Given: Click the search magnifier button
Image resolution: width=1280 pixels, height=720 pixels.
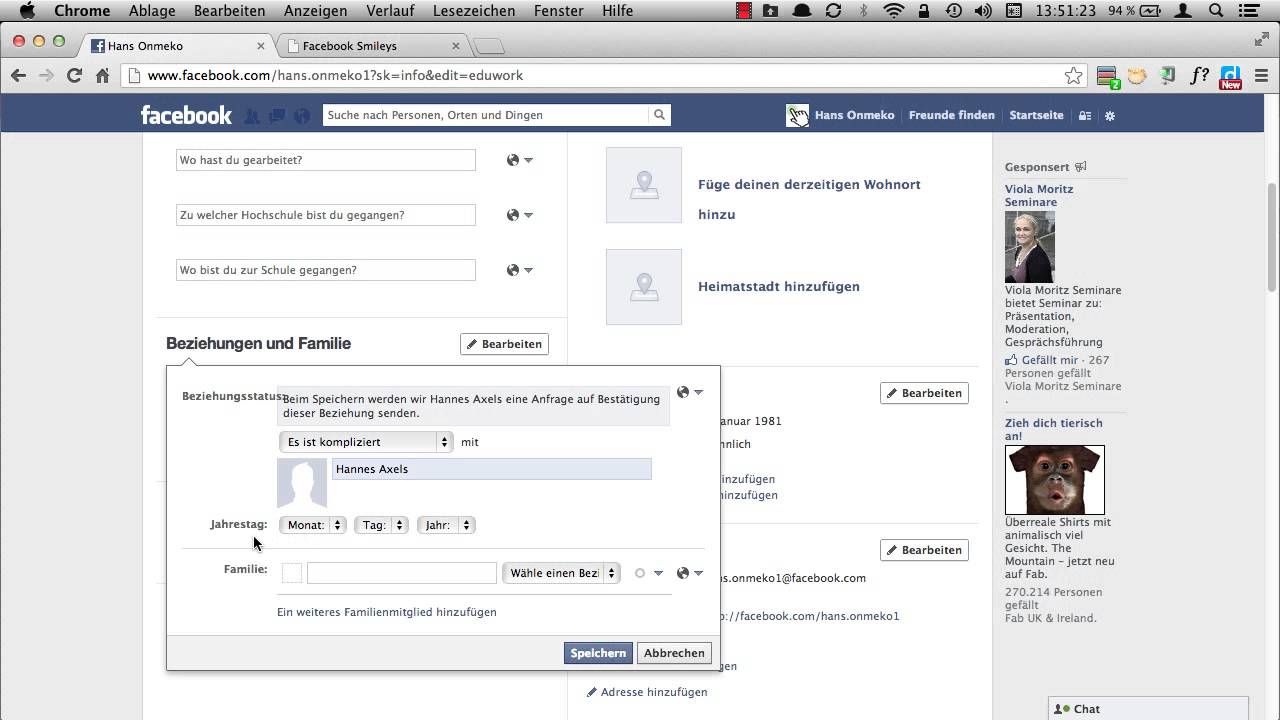Looking at the screenshot, I should [x=659, y=115].
